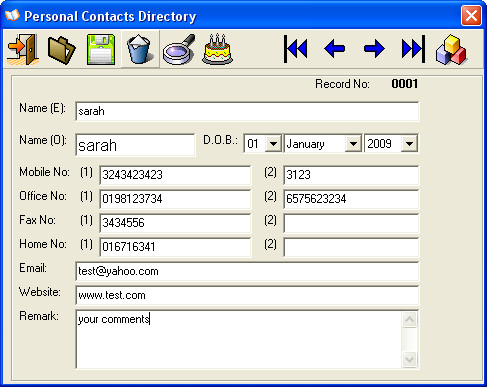487x387 pixels.
Task: Click Mobile No (2) field containing 3123
Action: click(x=351, y=175)
